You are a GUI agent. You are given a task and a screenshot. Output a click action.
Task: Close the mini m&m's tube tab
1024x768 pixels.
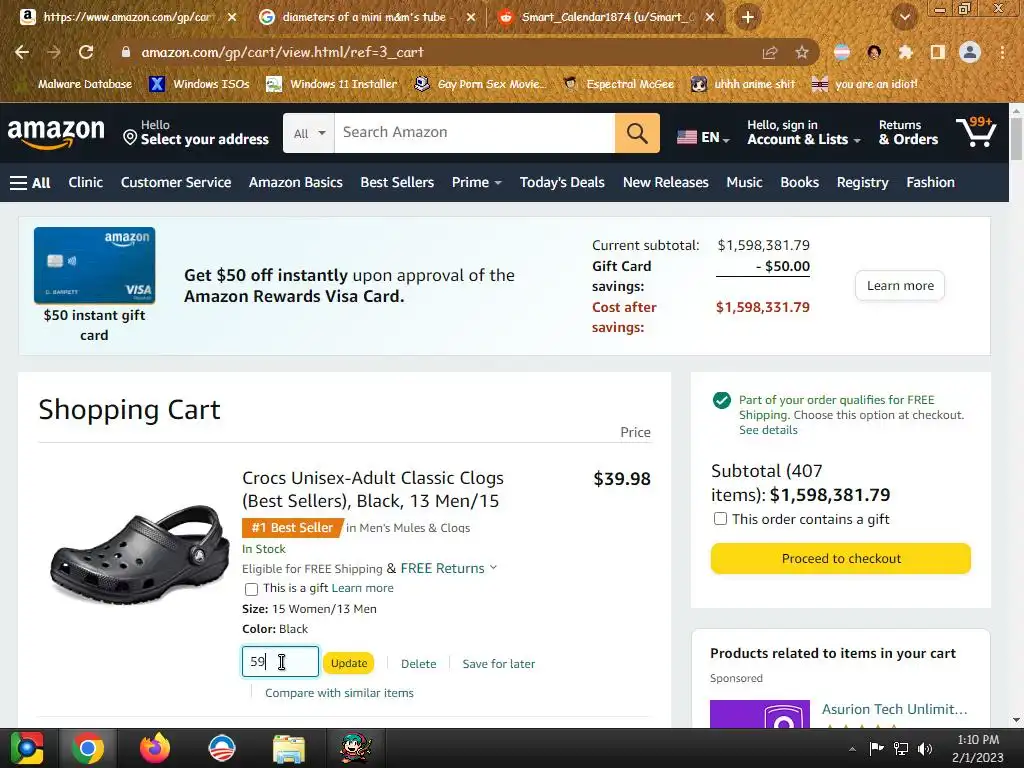coord(471,18)
